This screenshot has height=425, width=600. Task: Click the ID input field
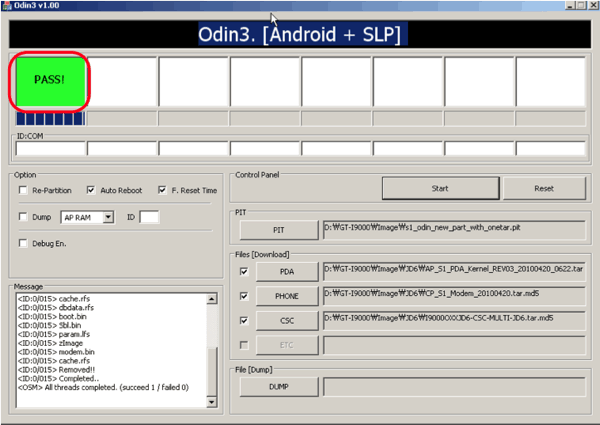pos(149,216)
